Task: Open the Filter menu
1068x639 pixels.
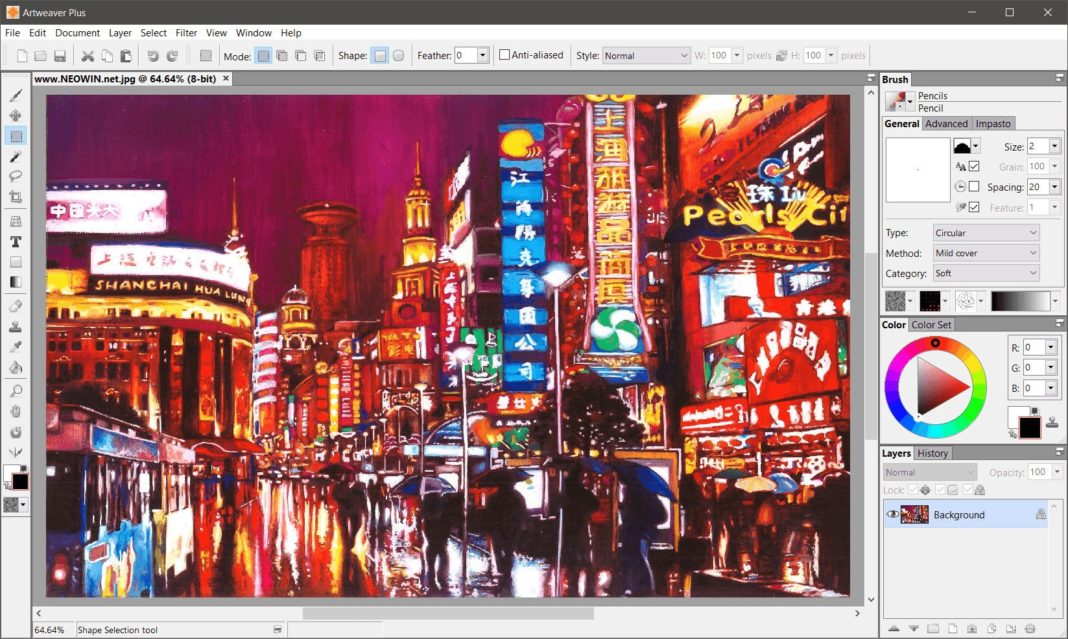Action: pos(186,32)
